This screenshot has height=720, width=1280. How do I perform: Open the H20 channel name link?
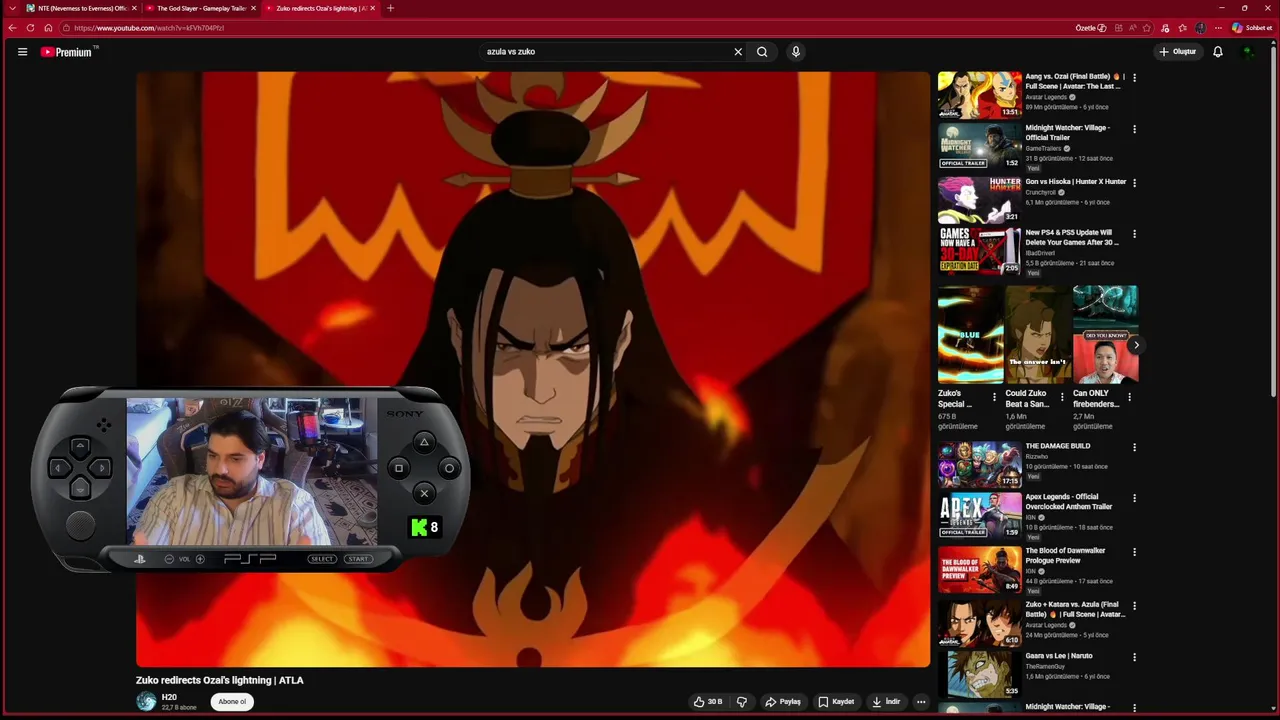169,697
